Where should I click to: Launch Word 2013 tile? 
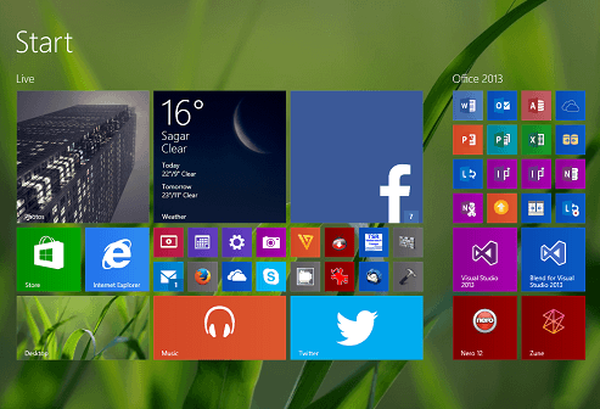click(468, 106)
